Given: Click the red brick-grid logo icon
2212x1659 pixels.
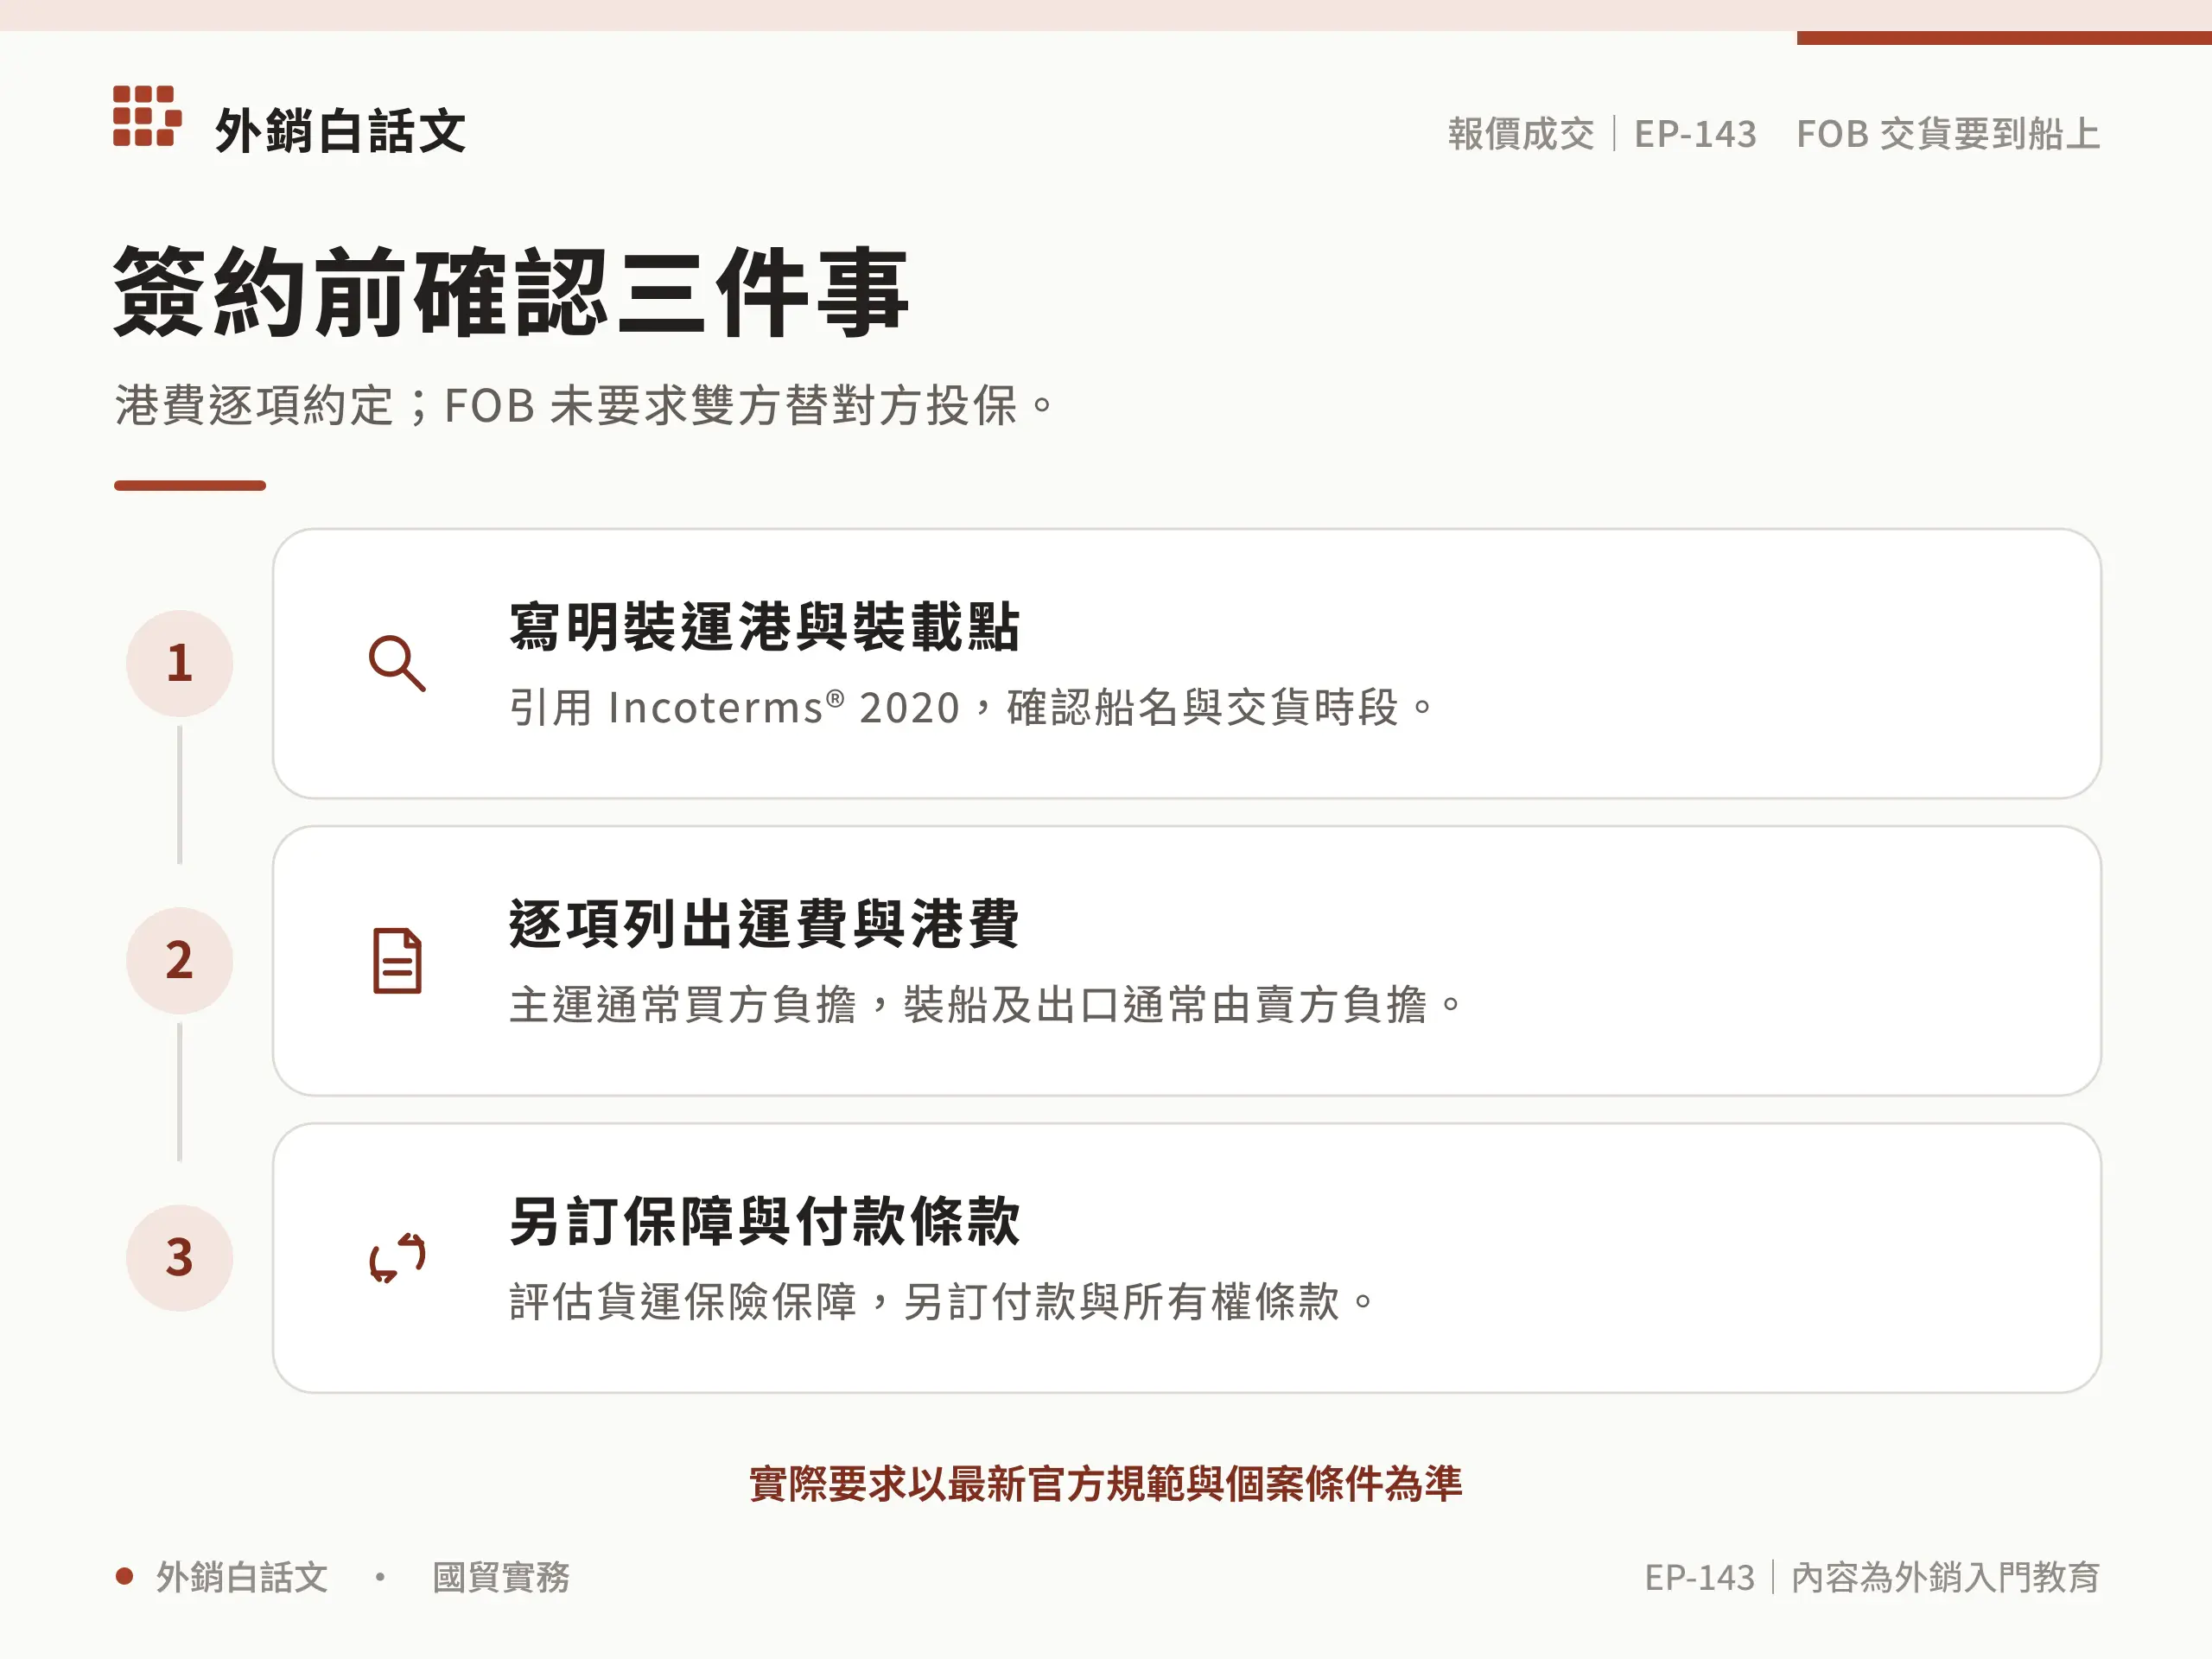Looking at the screenshot, I should click(147, 116).
